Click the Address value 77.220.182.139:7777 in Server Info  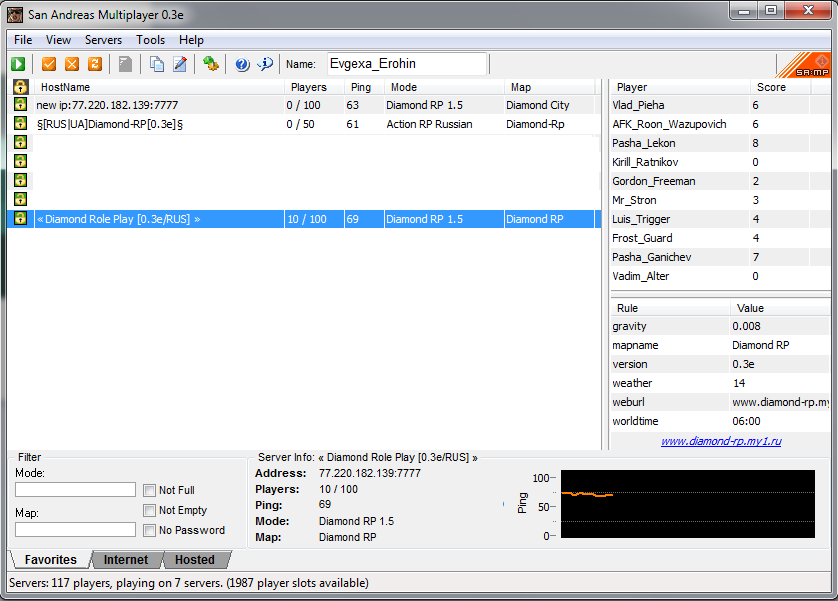click(x=370, y=473)
